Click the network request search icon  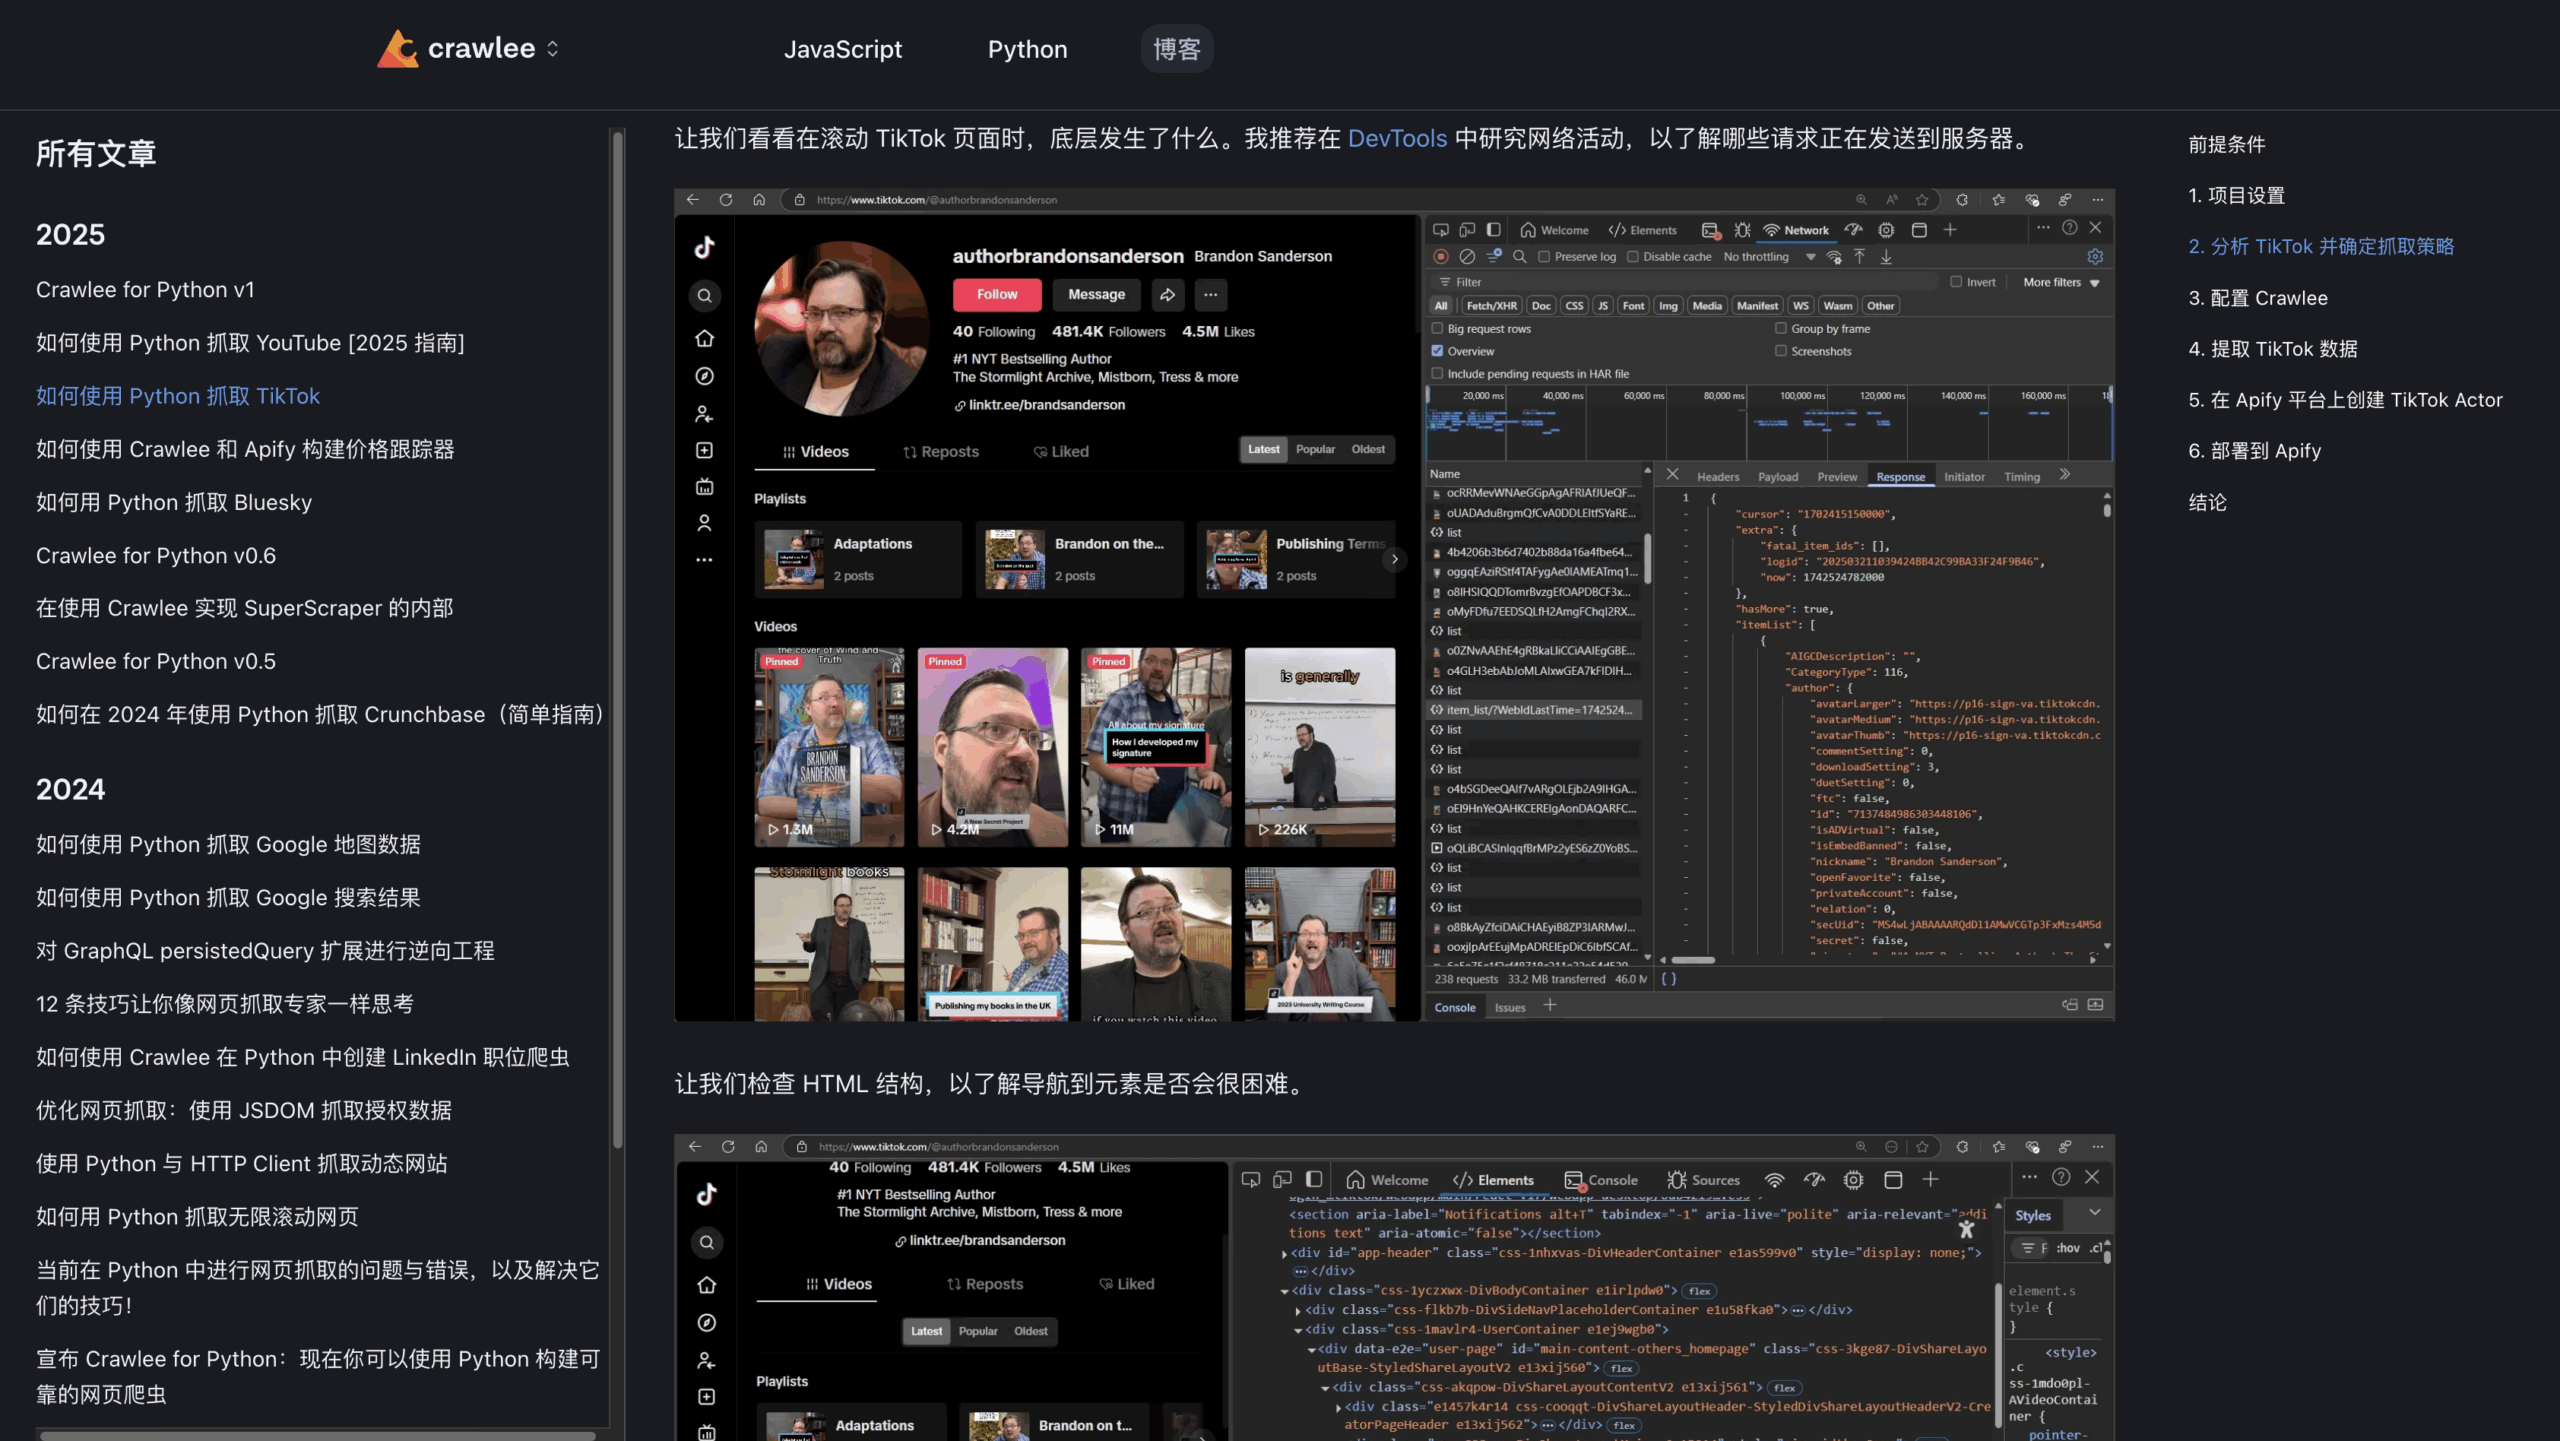coord(1521,256)
